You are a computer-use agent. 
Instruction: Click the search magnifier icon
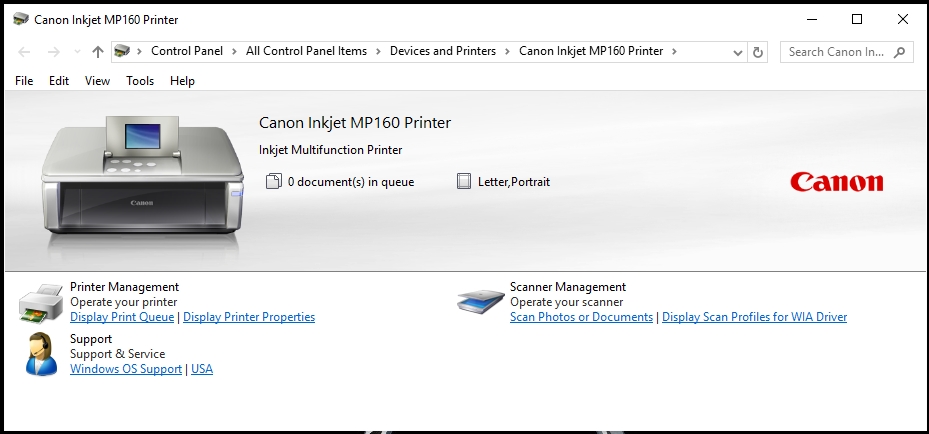(899, 52)
